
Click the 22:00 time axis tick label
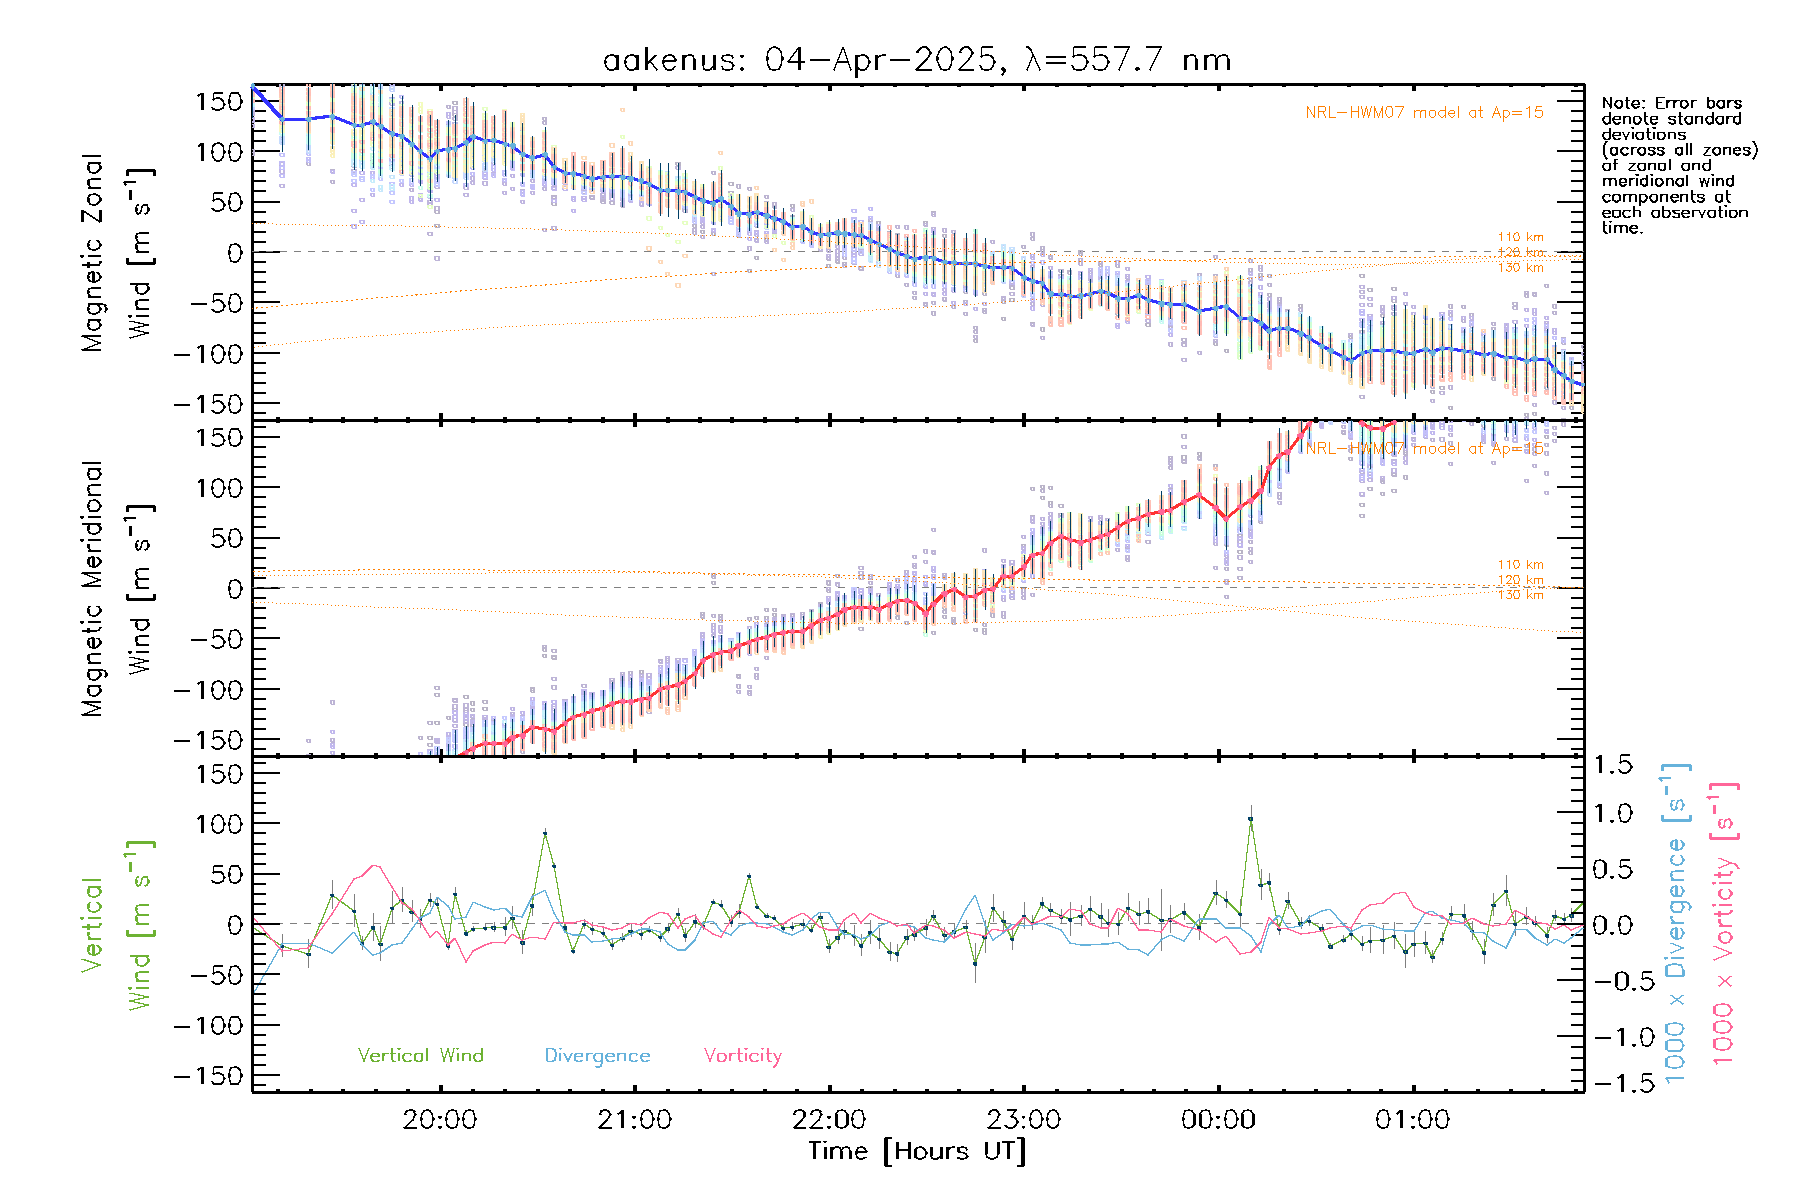point(829,1119)
